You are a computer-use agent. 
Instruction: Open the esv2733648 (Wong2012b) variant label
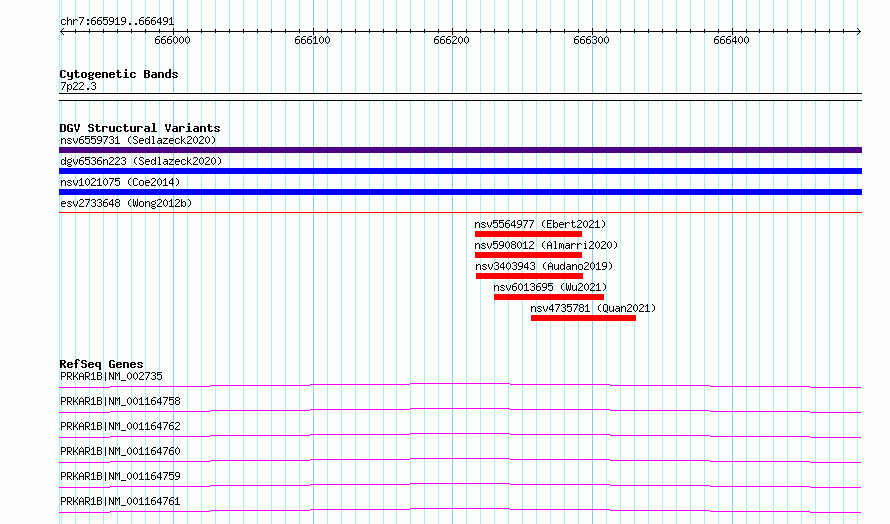click(126, 203)
